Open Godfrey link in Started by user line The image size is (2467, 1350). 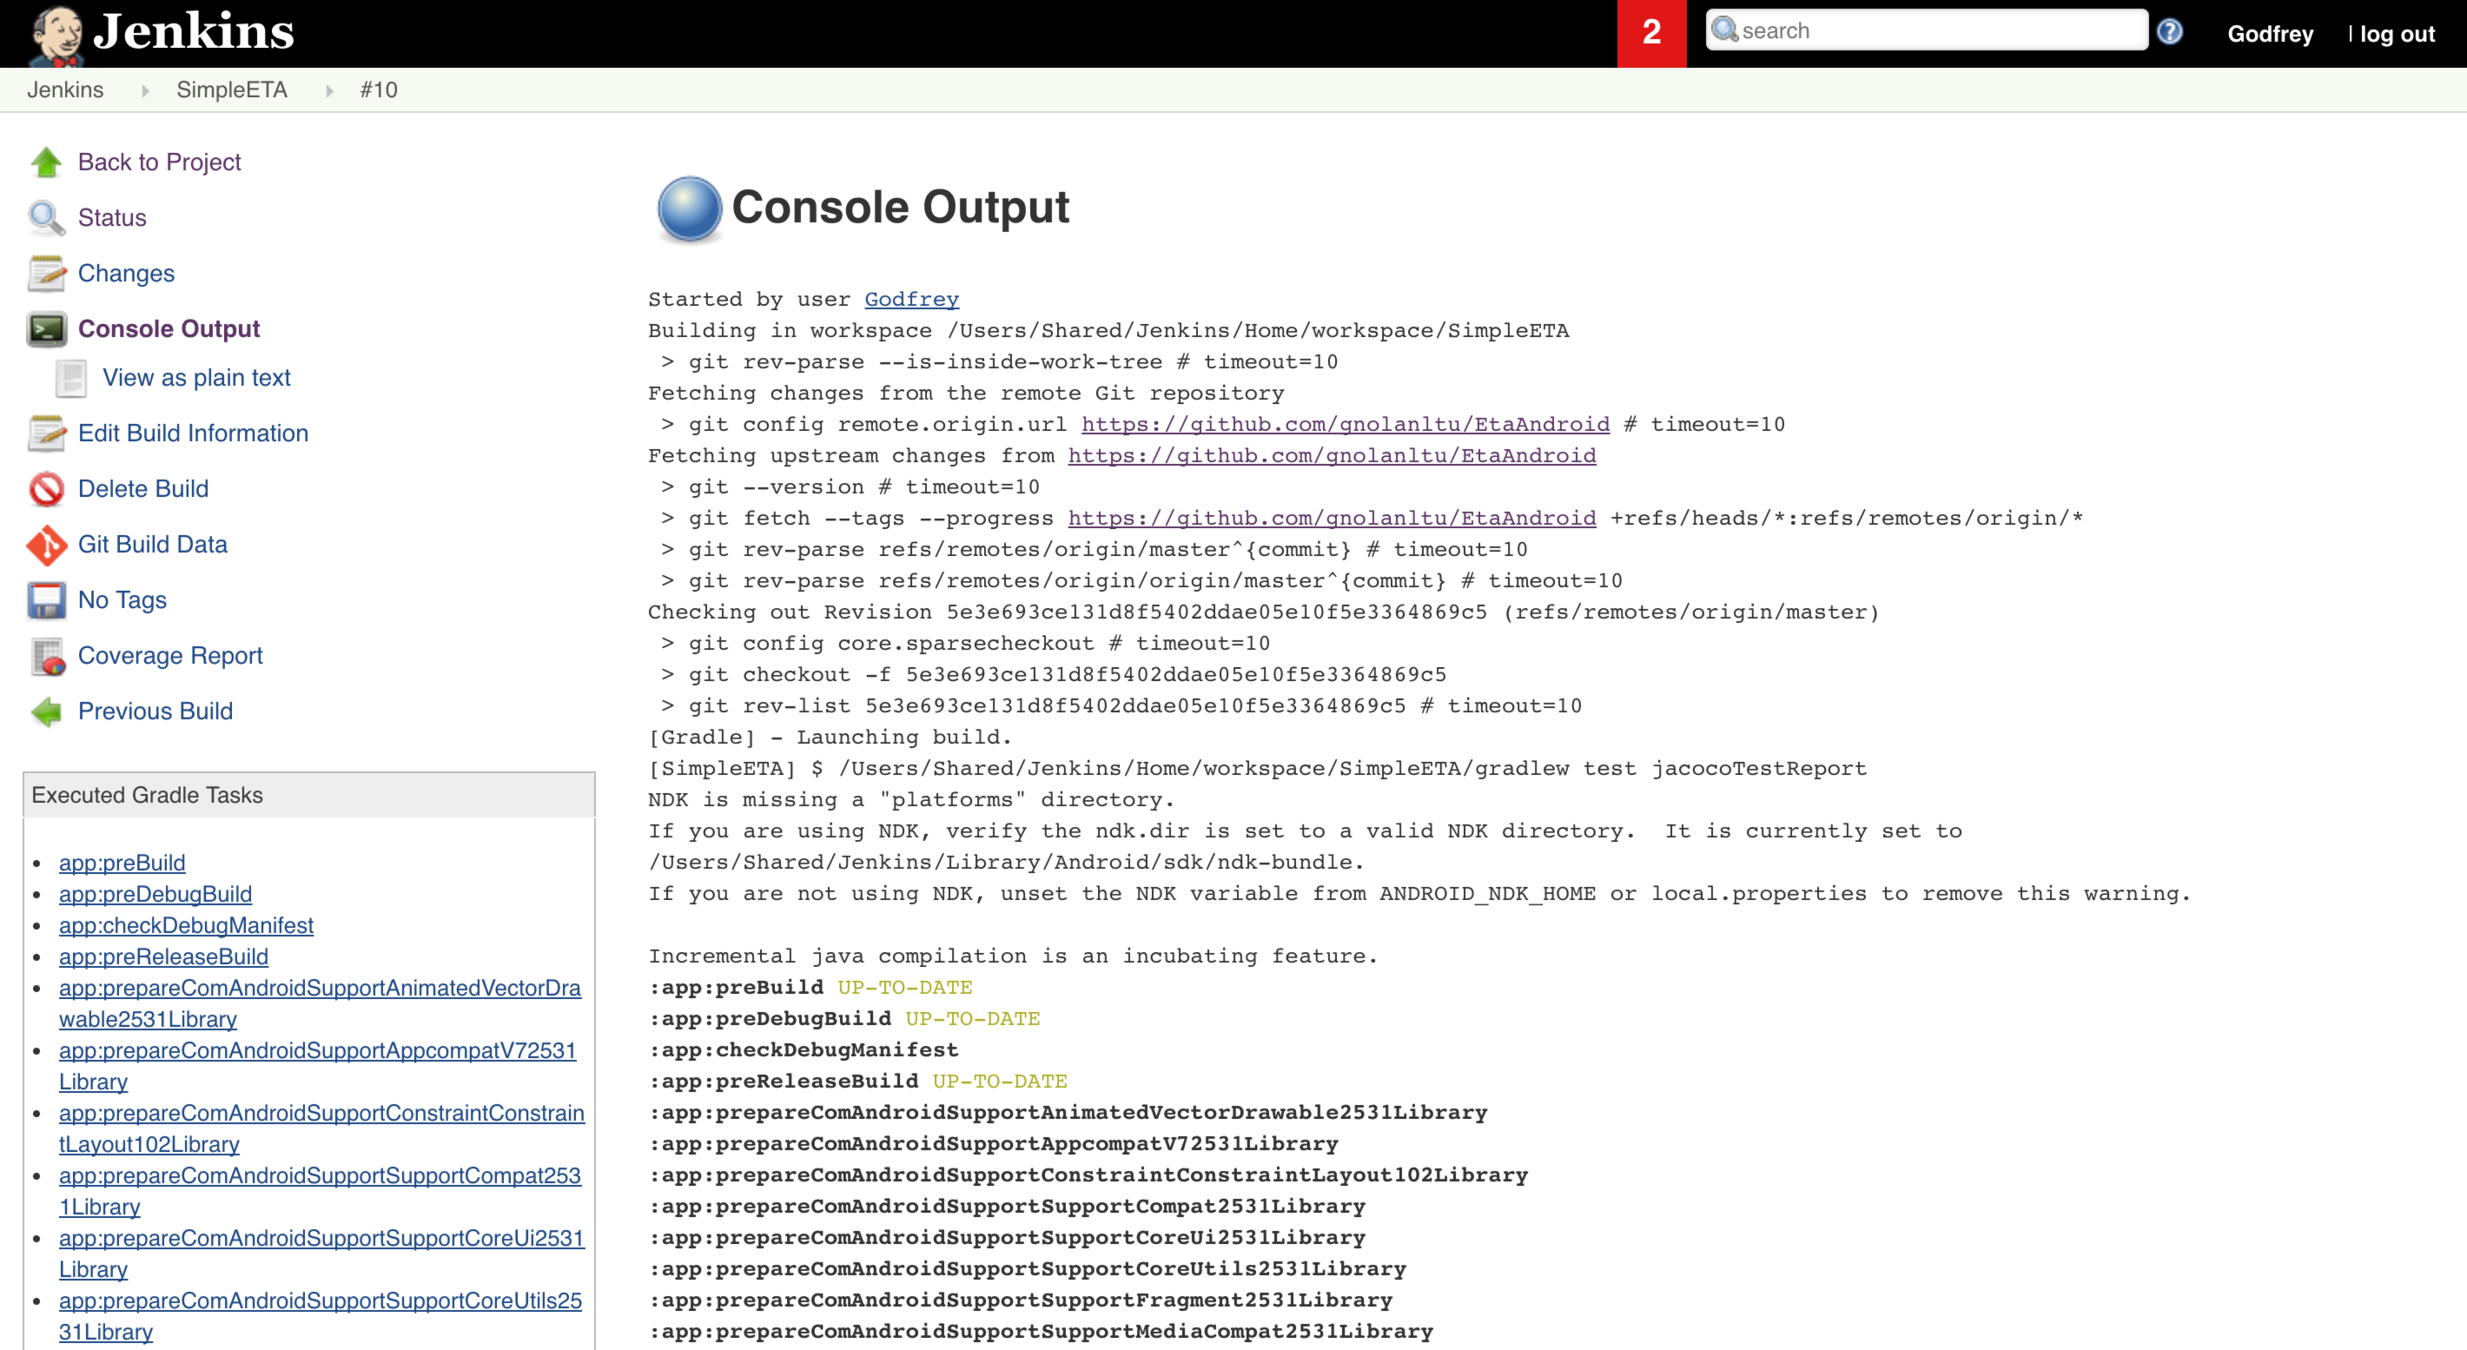point(911,299)
